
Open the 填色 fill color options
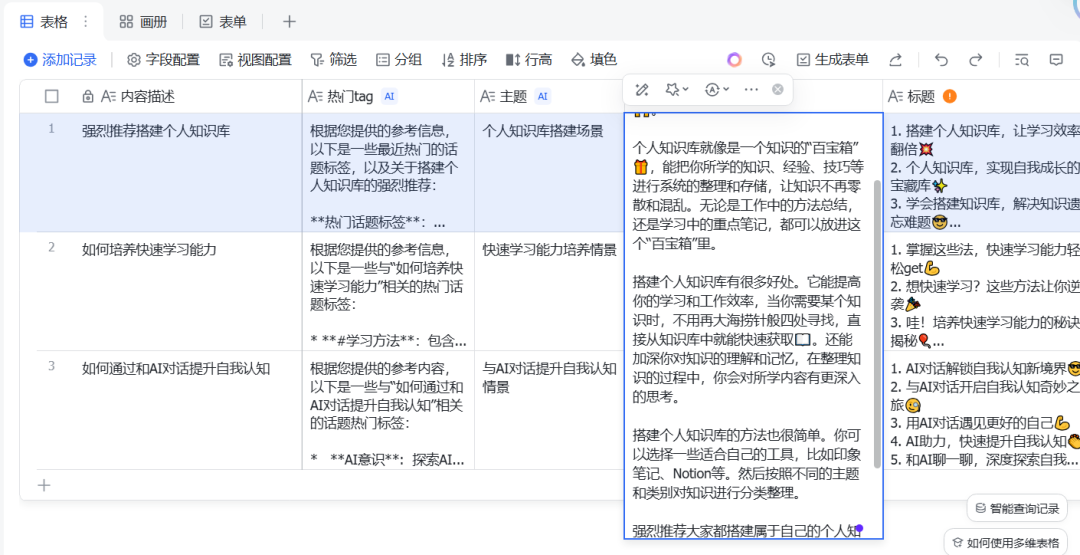(594, 60)
